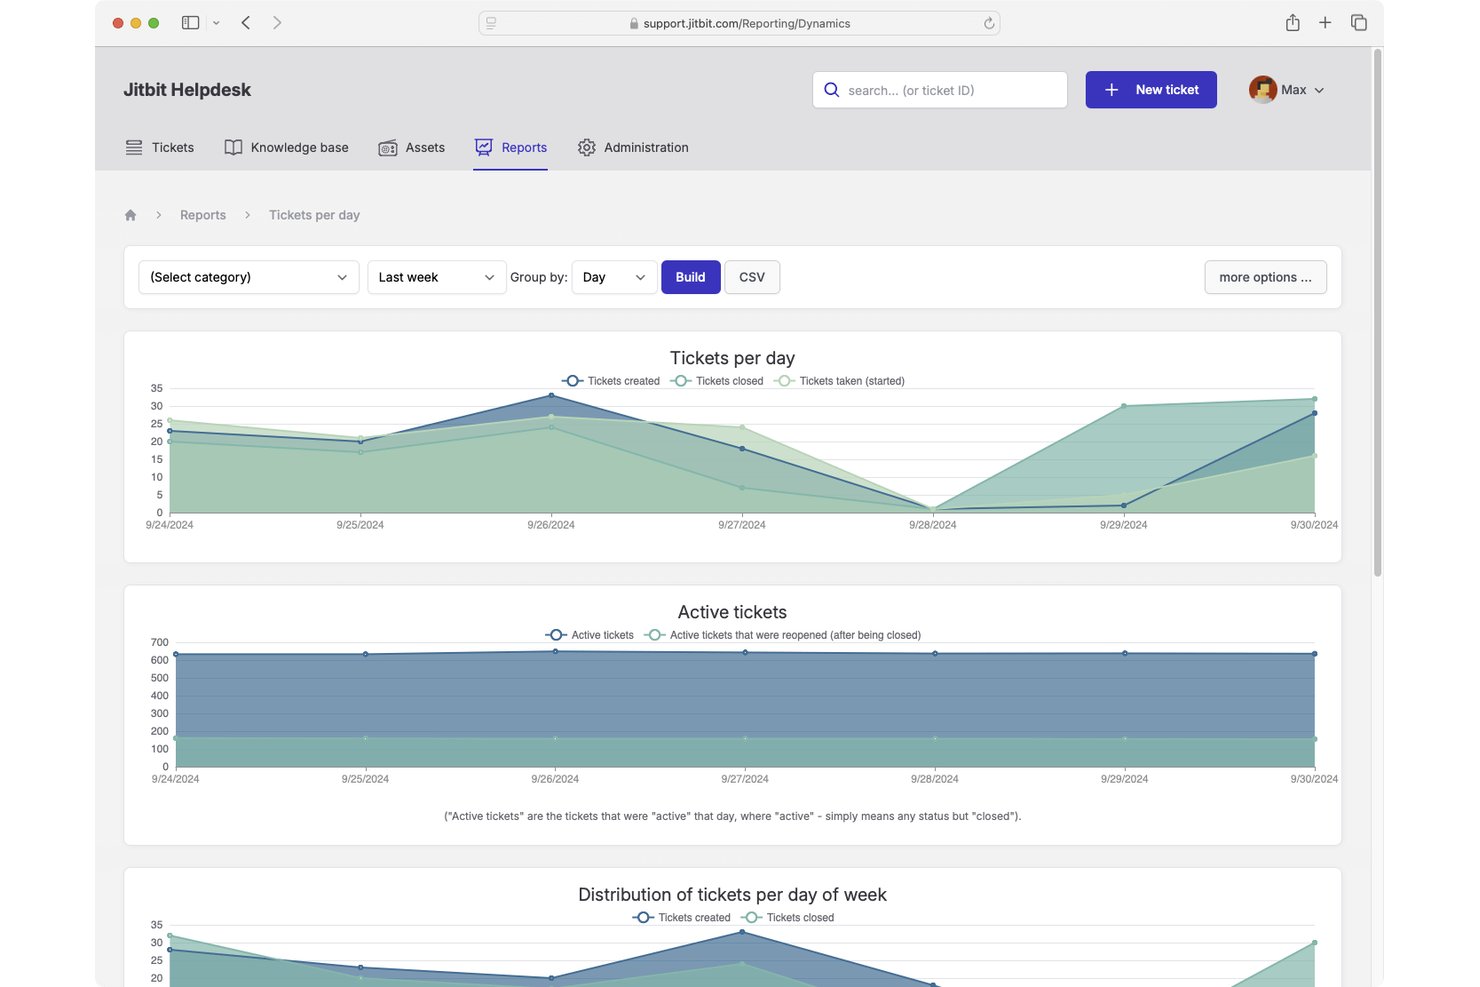Screen dimensions: 1480x987
Task: Toggle Tickets created legend in Distribution chart
Action: click(x=681, y=917)
